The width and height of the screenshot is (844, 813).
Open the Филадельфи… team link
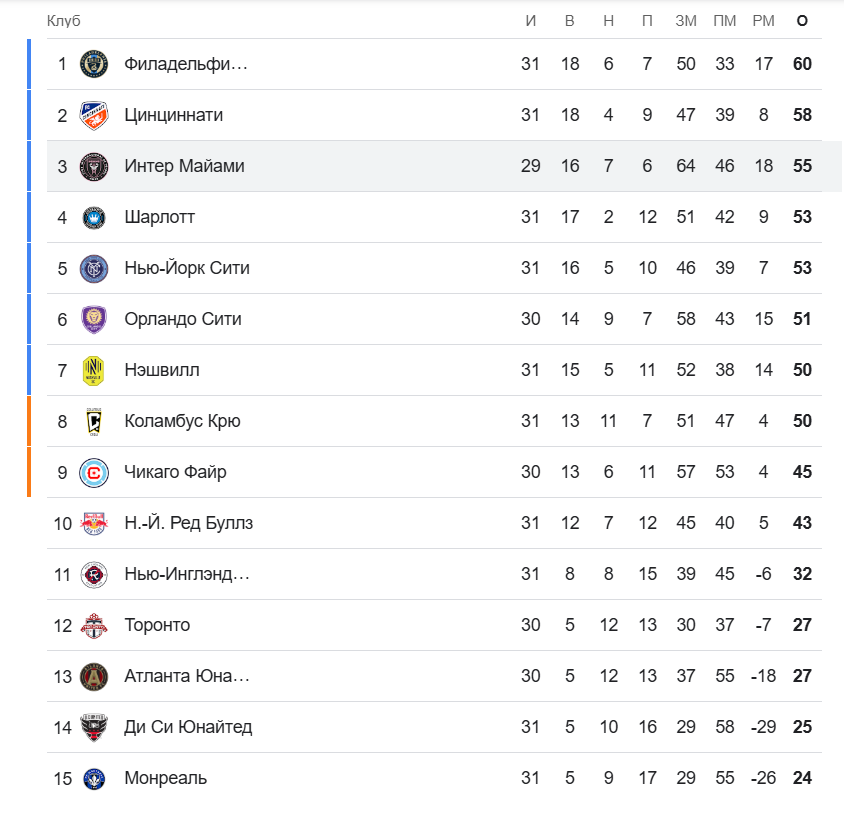click(186, 64)
